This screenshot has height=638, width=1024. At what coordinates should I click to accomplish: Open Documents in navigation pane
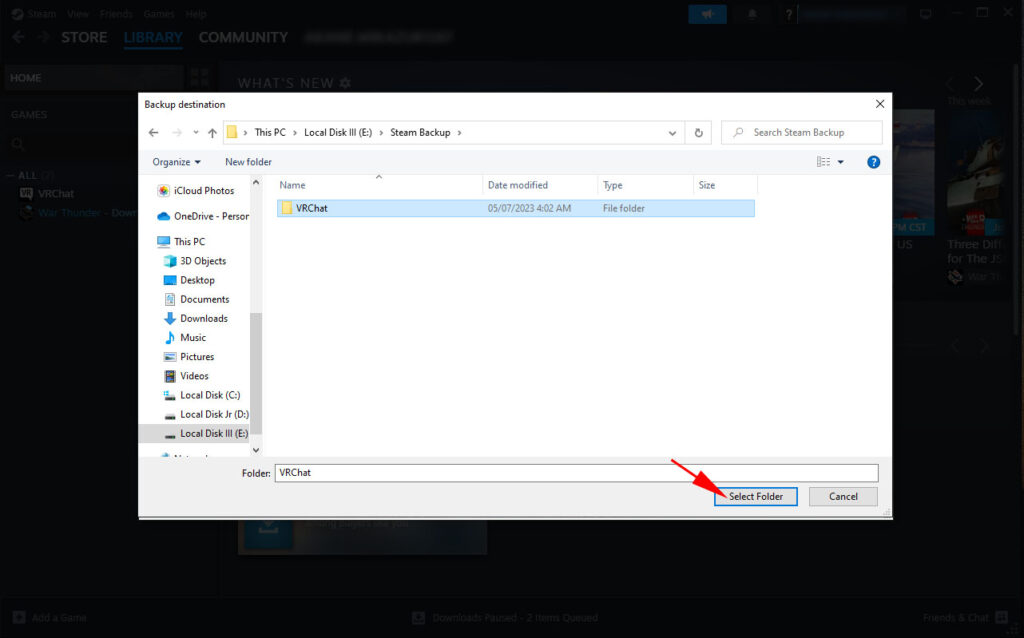pos(197,299)
